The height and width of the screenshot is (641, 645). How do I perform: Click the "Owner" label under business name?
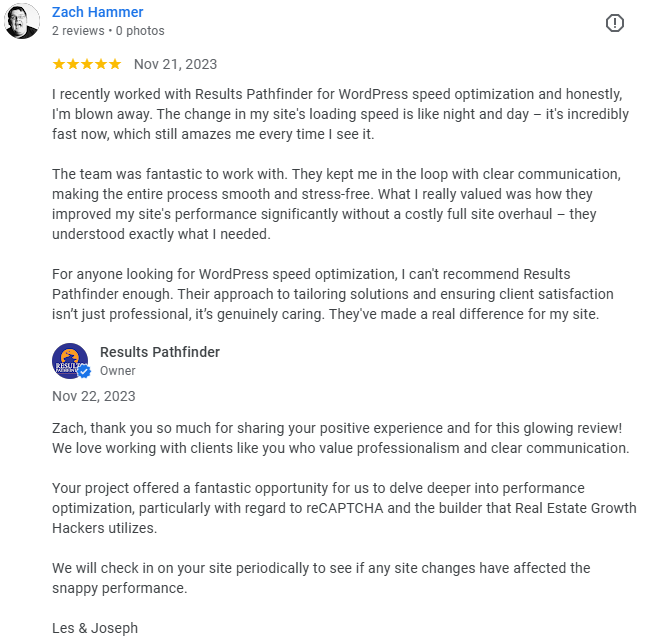(117, 371)
